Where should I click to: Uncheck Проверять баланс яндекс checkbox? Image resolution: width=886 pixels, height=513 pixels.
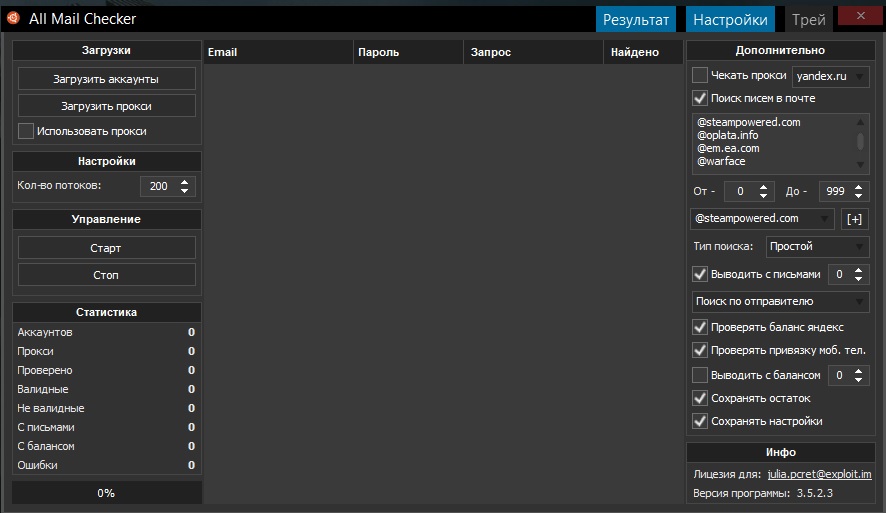(x=700, y=327)
